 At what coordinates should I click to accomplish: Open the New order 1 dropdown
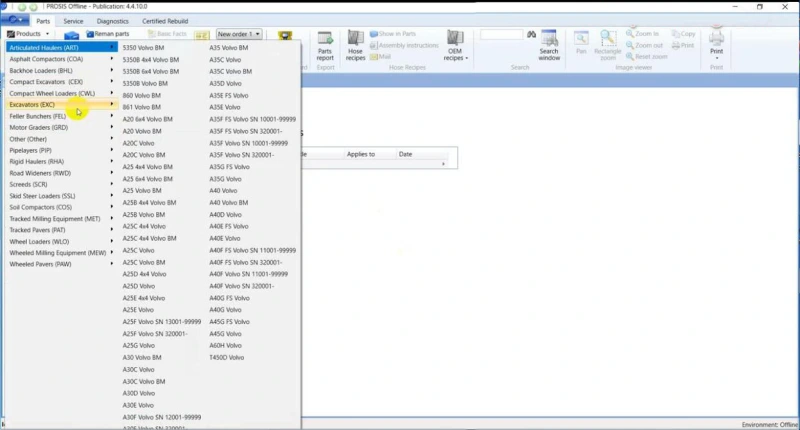(239, 34)
